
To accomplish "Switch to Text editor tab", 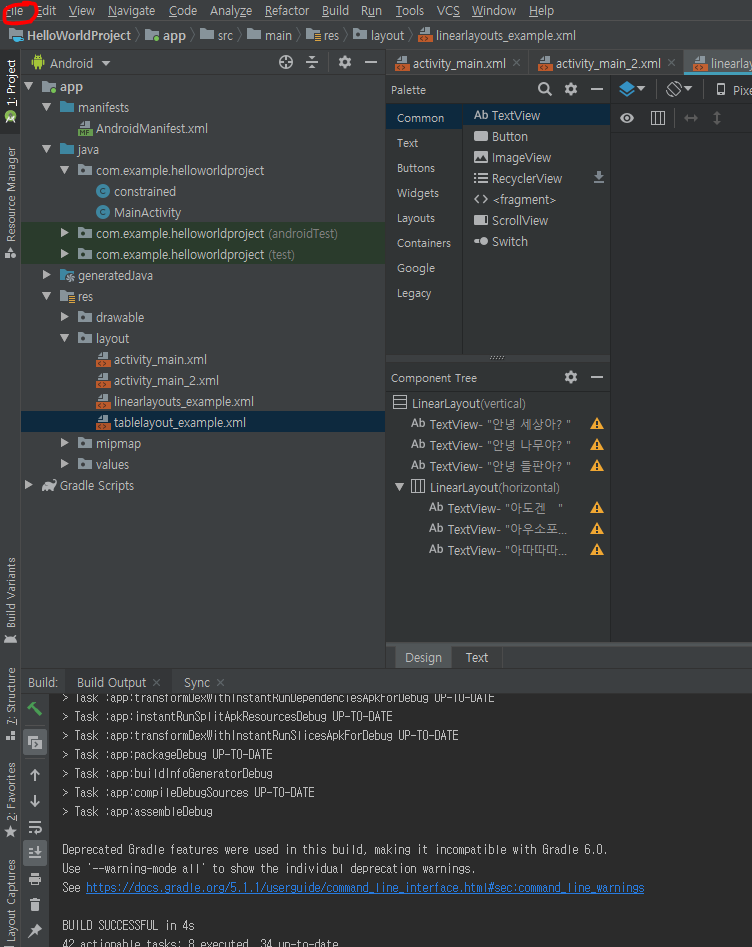I will pyautogui.click(x=477, y=658).
